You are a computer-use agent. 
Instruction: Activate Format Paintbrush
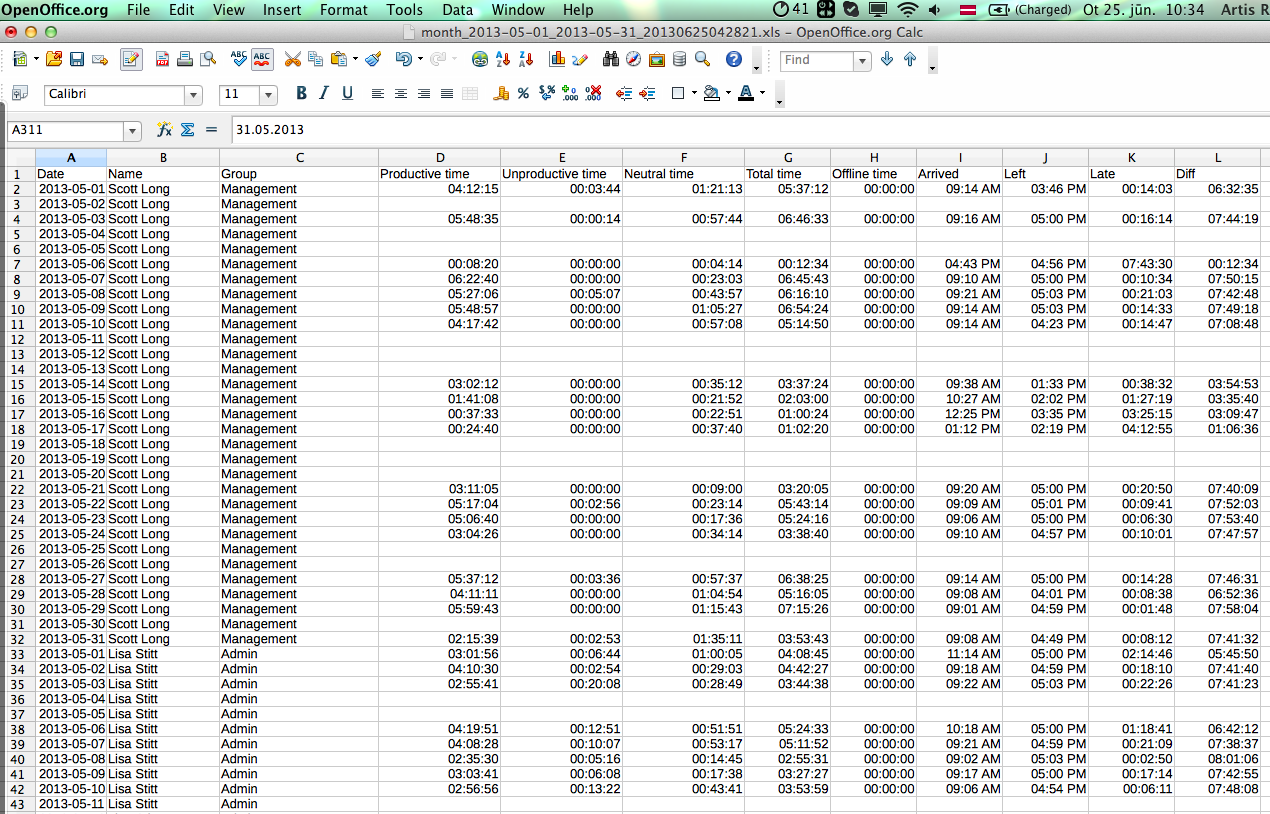[x=373, y=60]
